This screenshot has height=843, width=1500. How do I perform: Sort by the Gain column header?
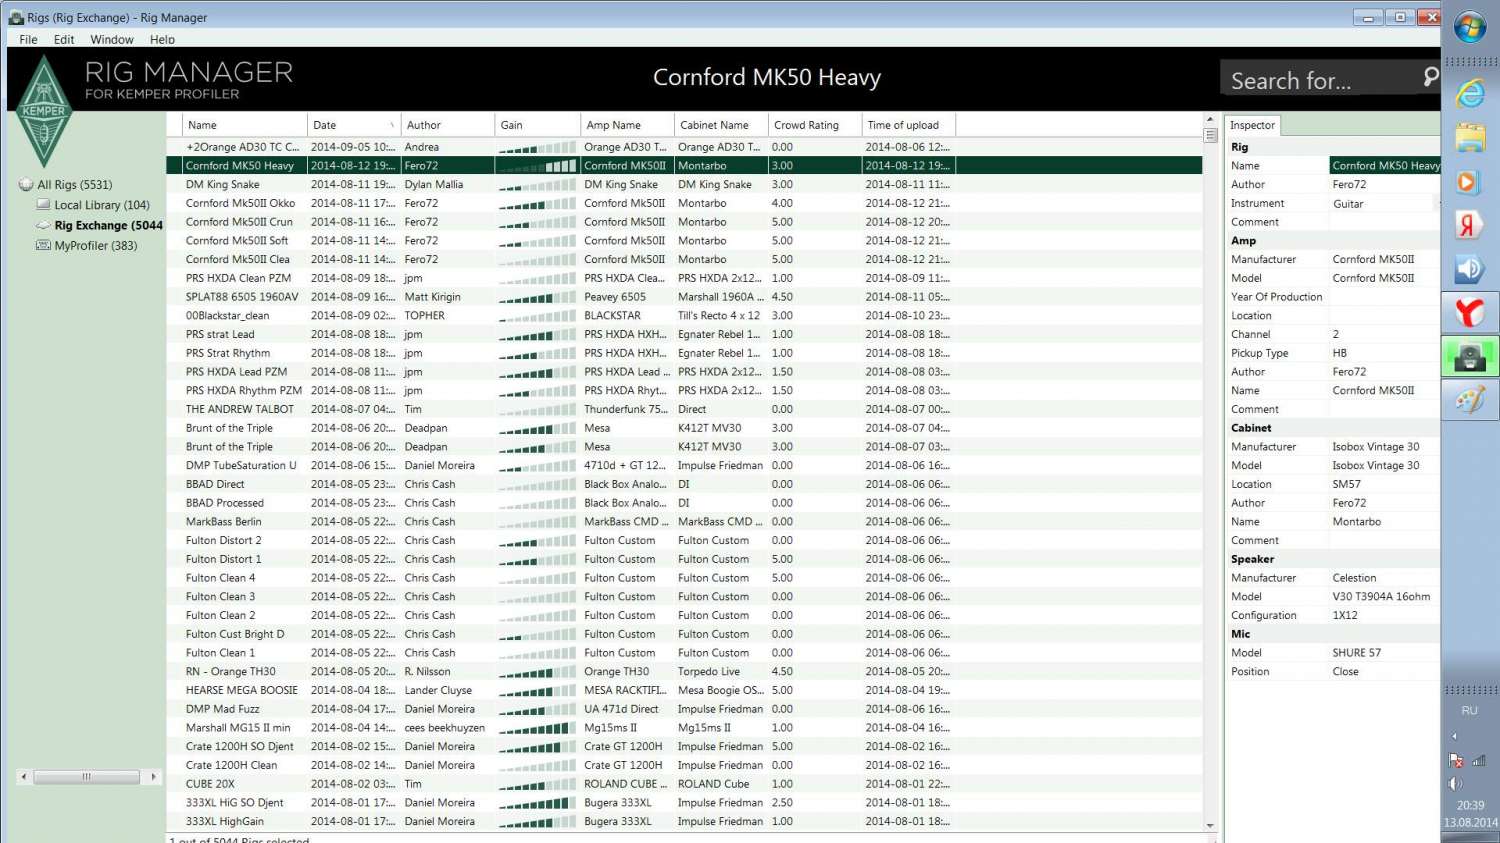(537, 125)
